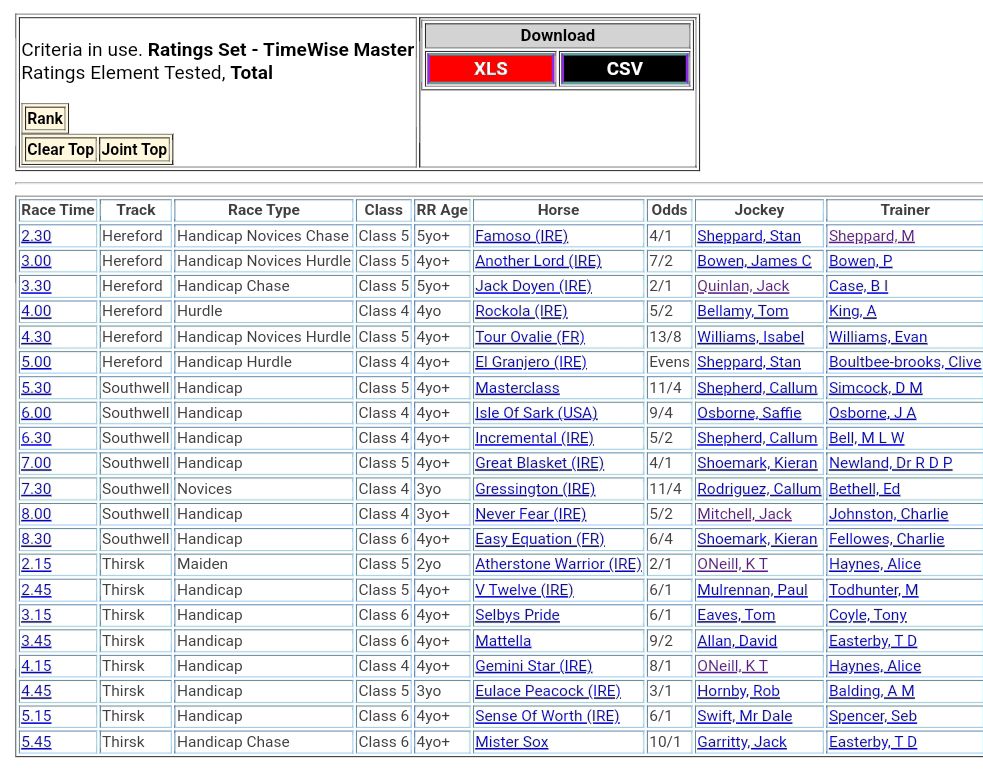View trainer Todhunter, M link
Viewport: 983px width, 771px height.
tap(873, 590)
